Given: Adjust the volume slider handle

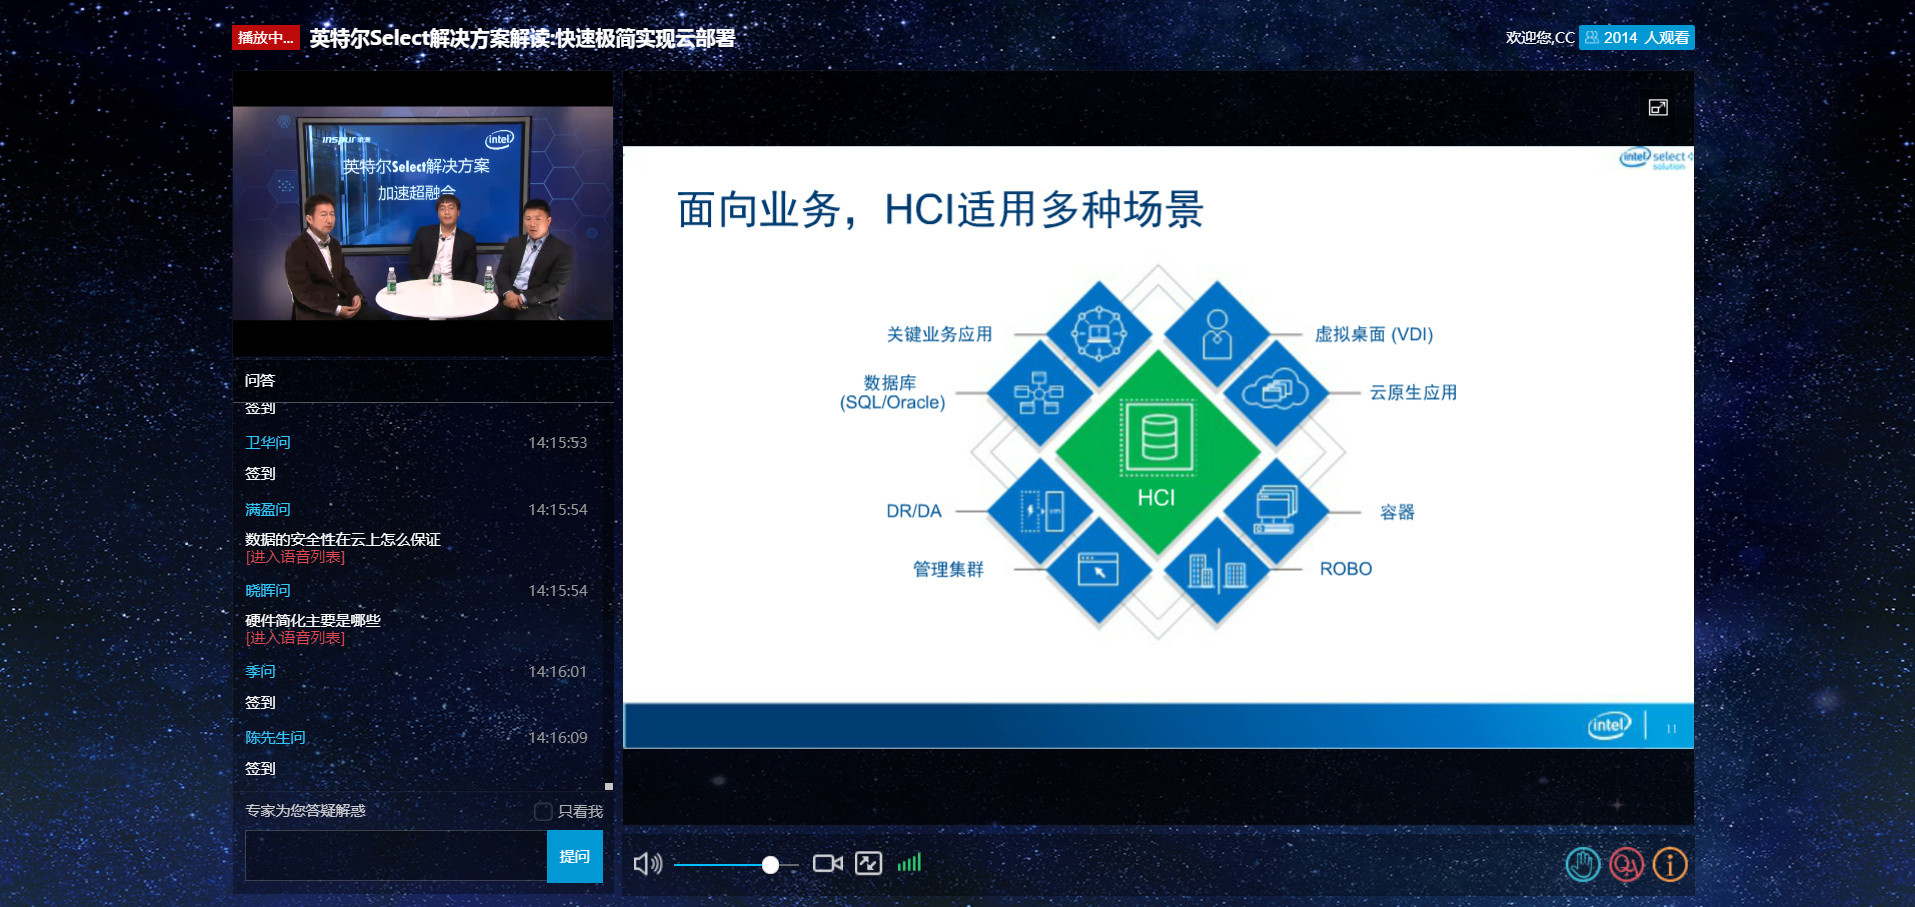Looking at the screenshot, I should click(x=770, y=864).
